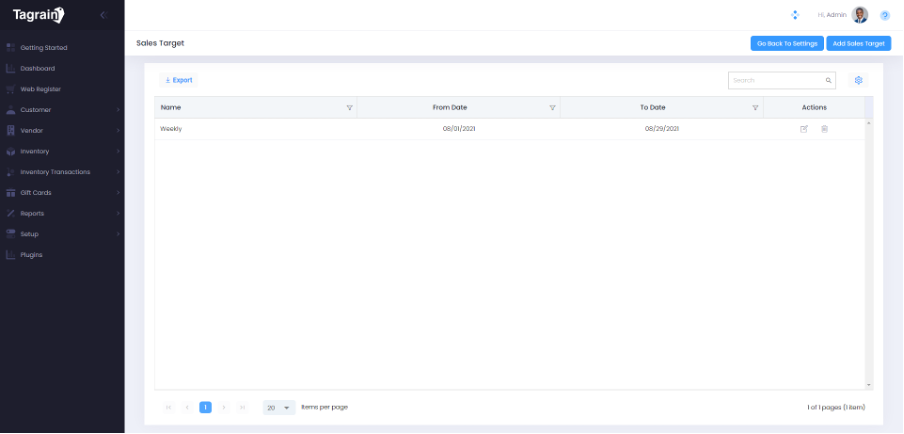The width and height of the screenshot is (904, 434).
Task: Expand the Inventory Transactions sidebar menu
Action: [60, 172]
